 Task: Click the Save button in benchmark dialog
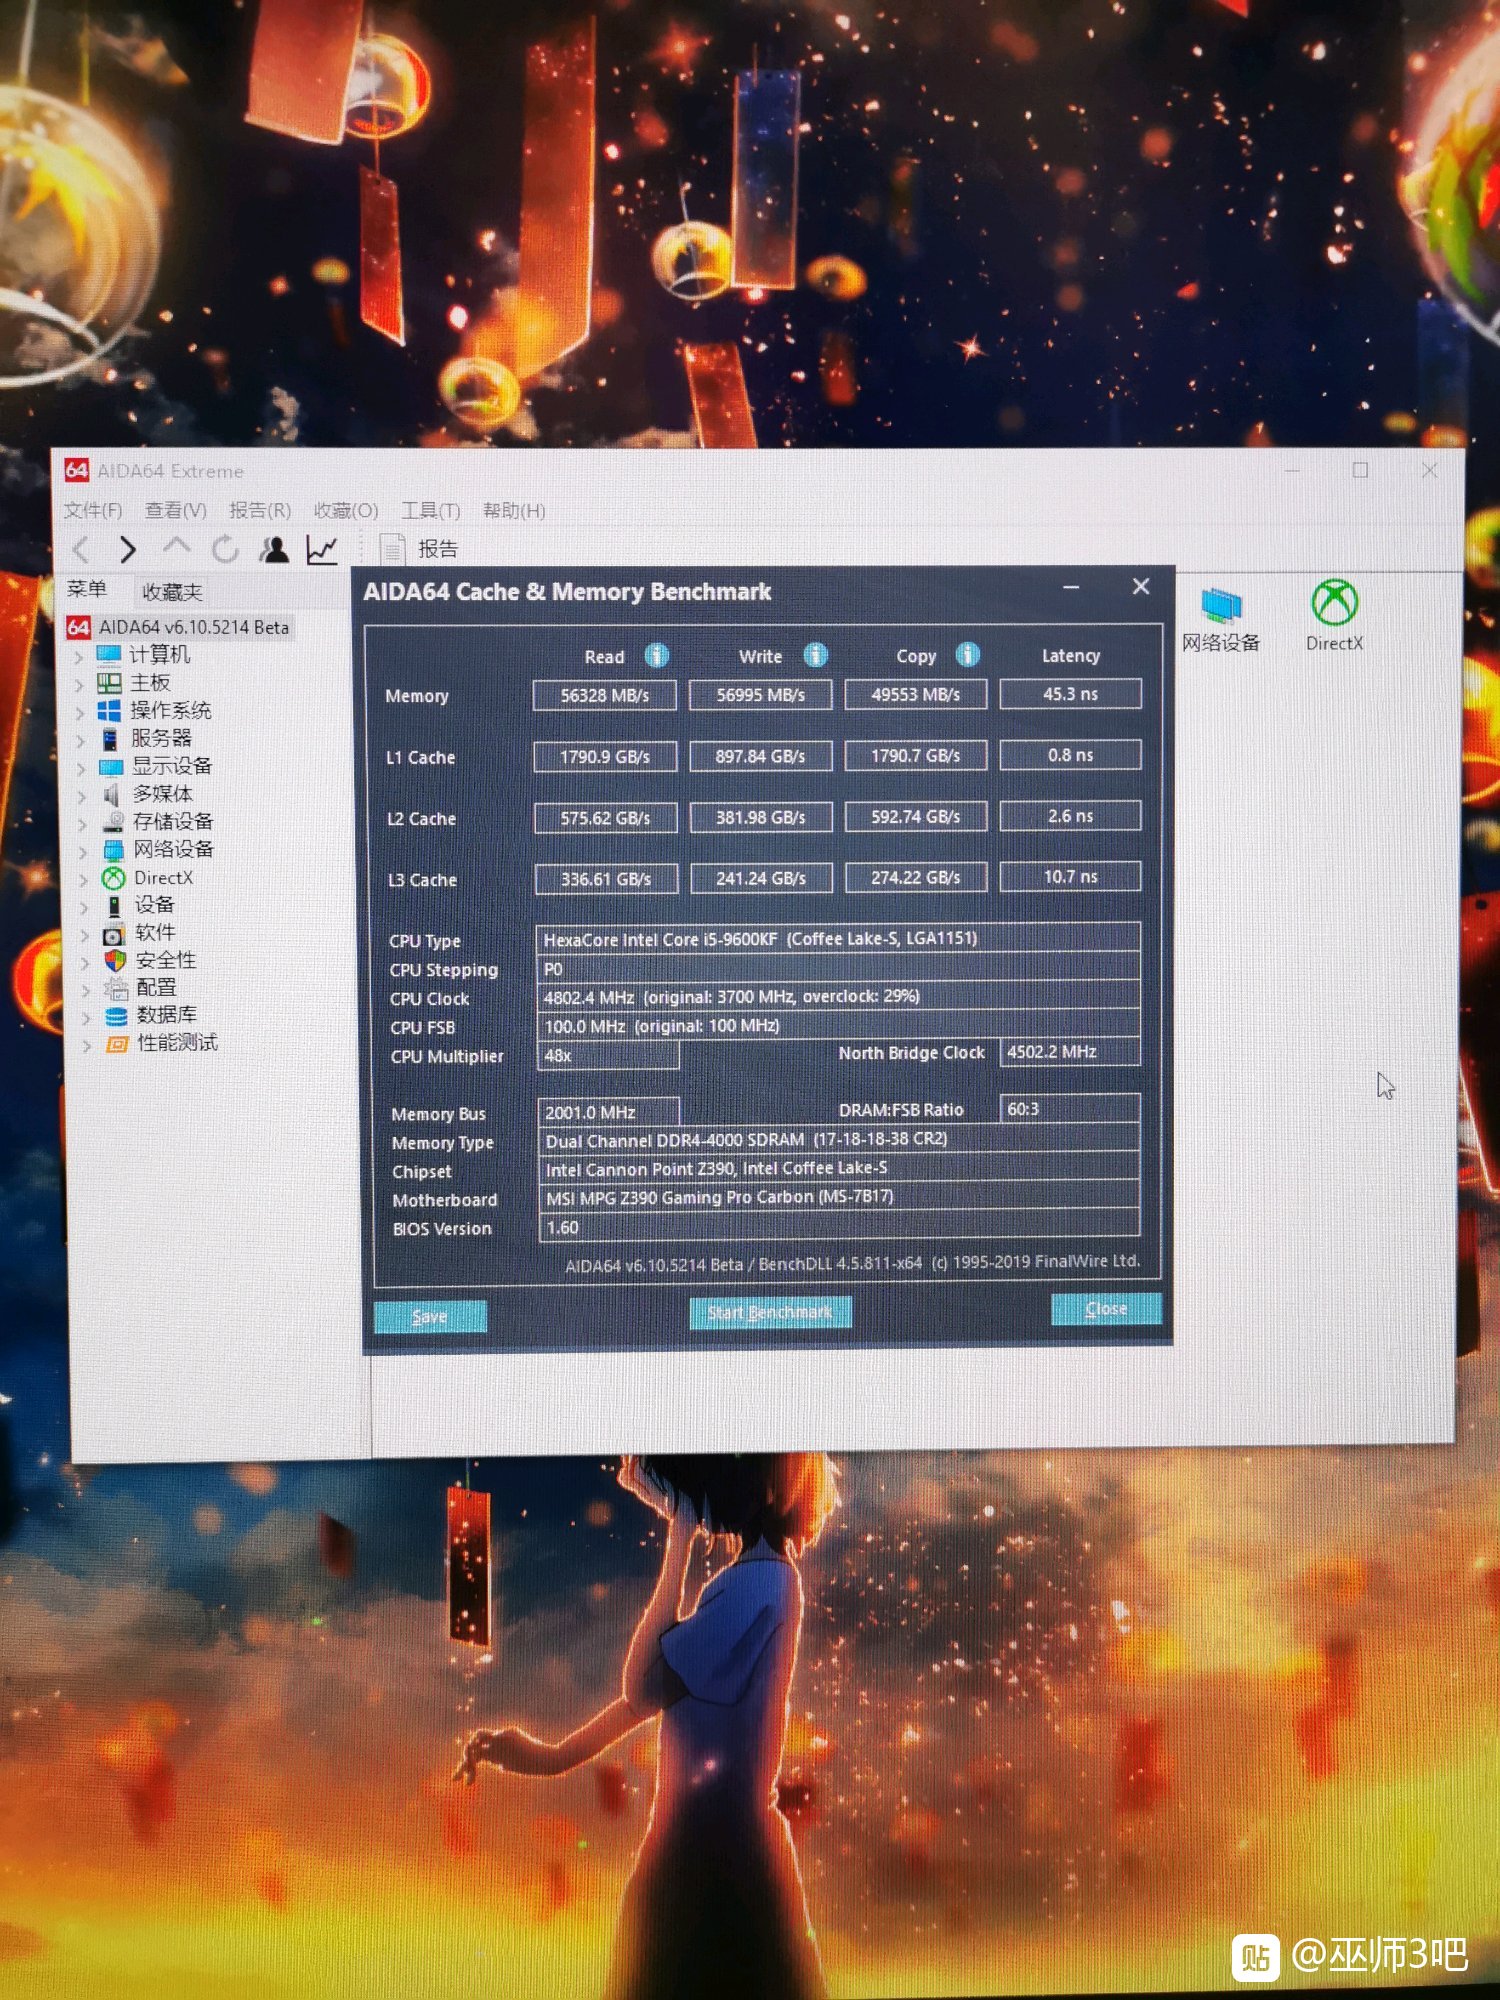click(430, 1317)
